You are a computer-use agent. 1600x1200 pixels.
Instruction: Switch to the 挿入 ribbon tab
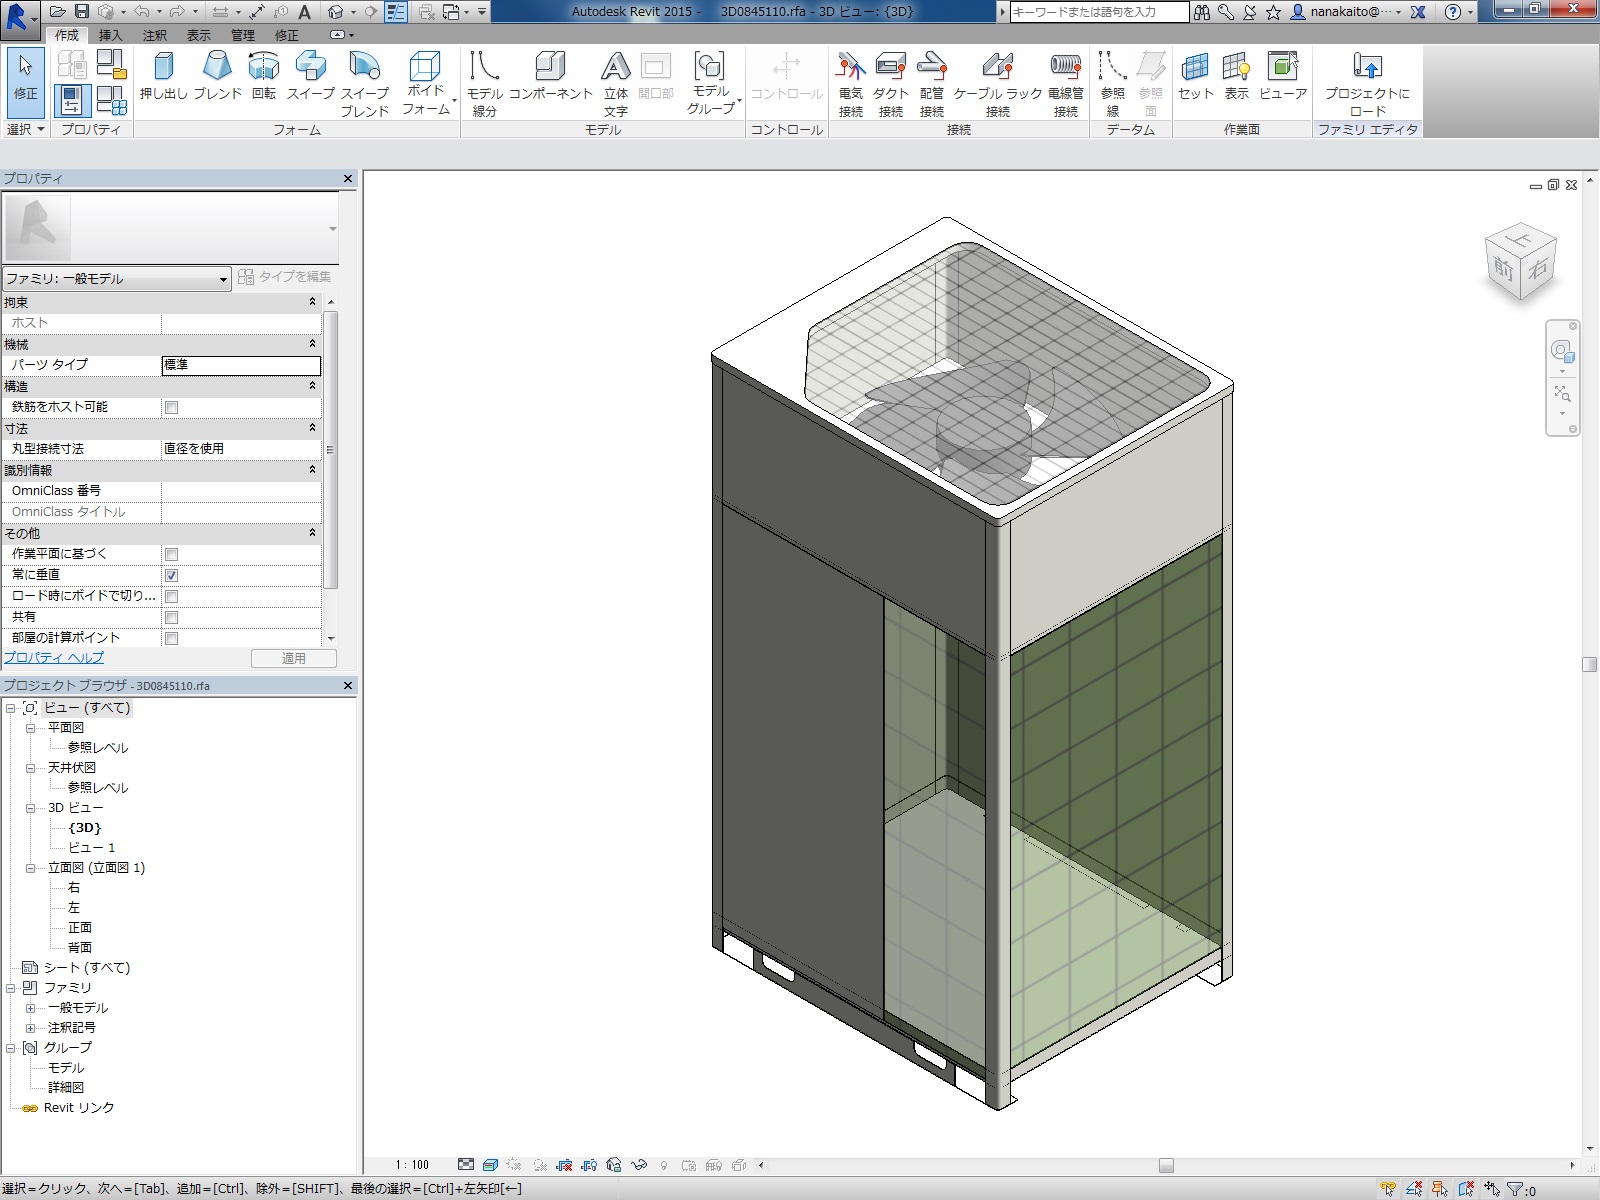tap(110, 35)
